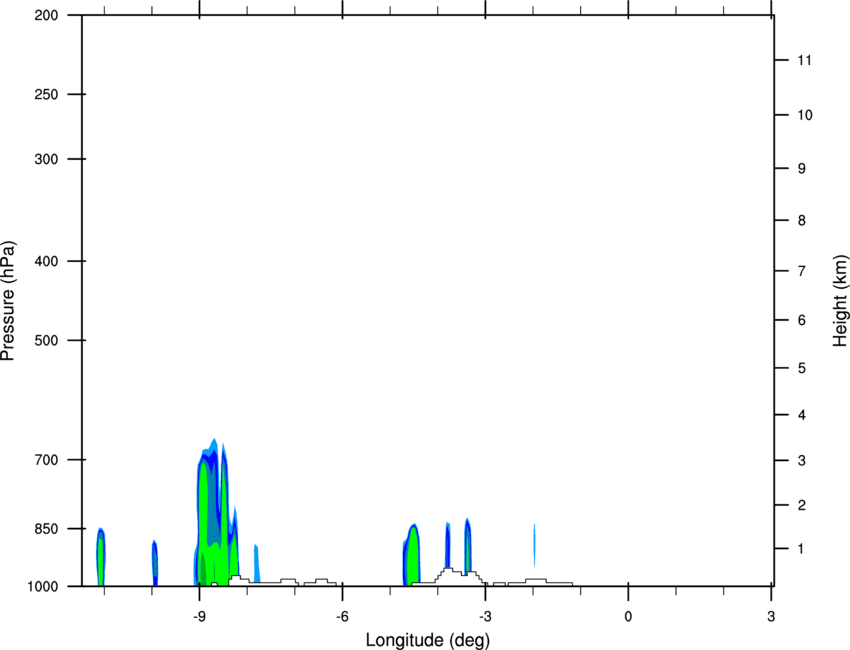Click the green plume near -4.5 longitude
This screenshot has height=650, width=850.
412,556
